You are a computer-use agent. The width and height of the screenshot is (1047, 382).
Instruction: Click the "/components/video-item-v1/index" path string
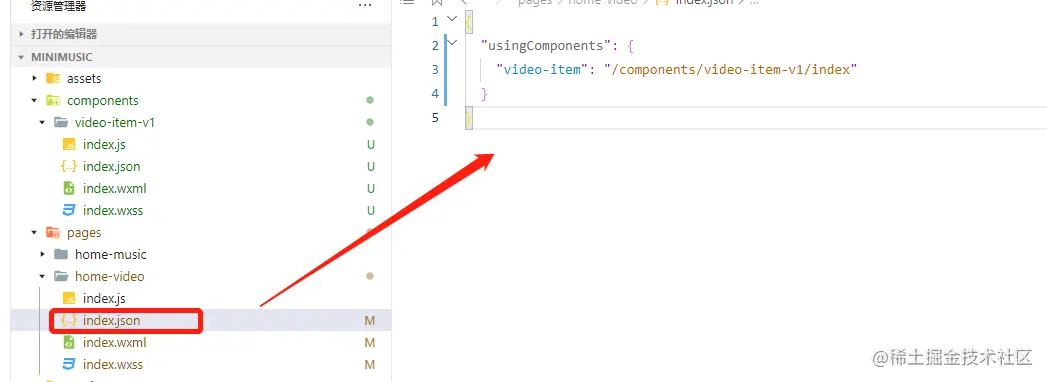[x=730, y=69]
